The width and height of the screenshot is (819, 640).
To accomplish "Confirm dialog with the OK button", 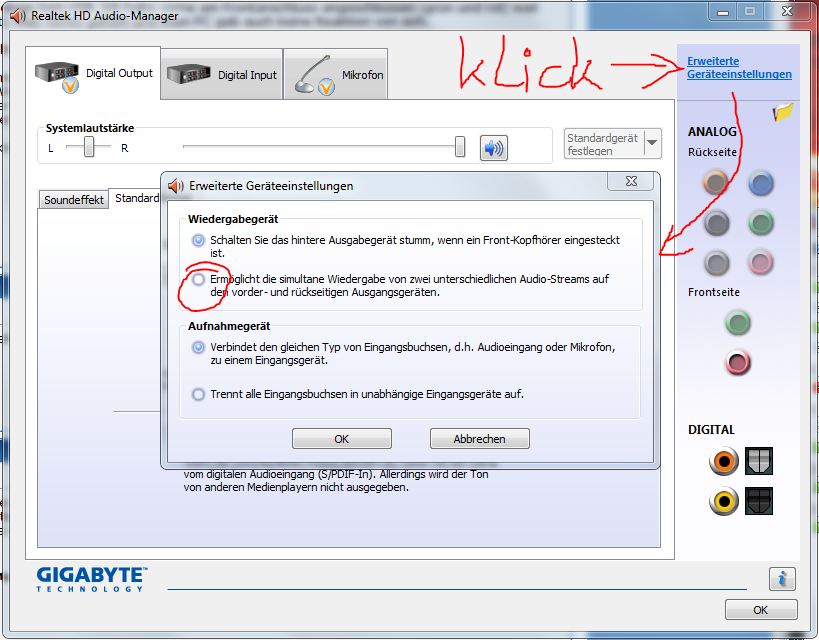I will pos(342,439).
